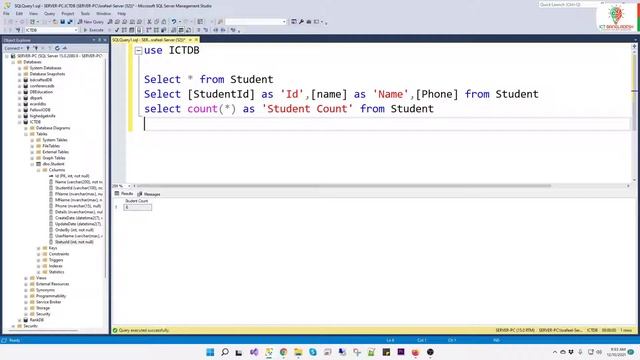
Task: Open the Tools menu
Action: (x=85, y=13)
